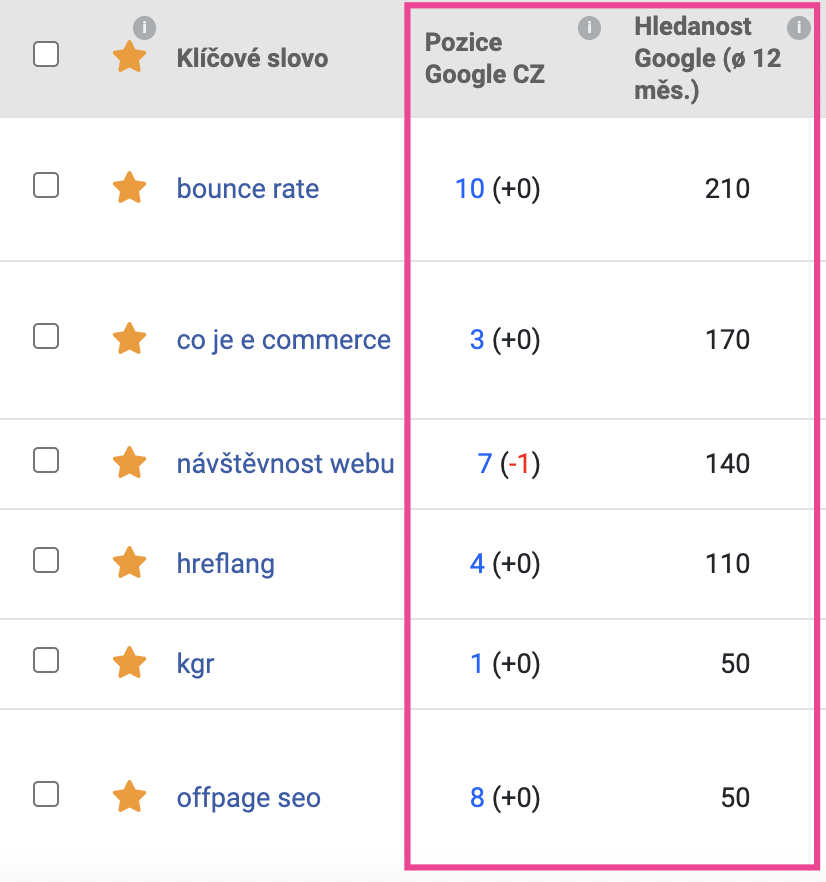Toggle the favorite star for co je e commerce
The height and width of the screenshot is (882, 826).
point(129,338)
